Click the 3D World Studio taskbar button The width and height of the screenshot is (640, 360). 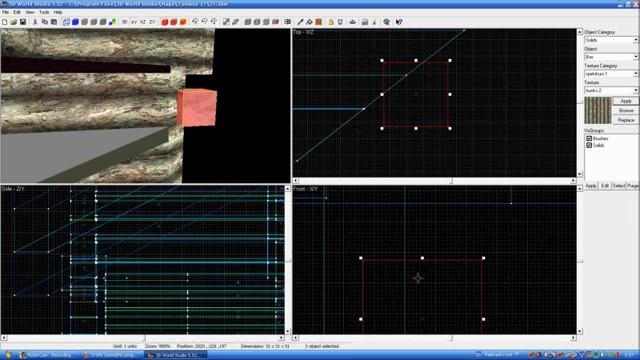tap(176, 355)
